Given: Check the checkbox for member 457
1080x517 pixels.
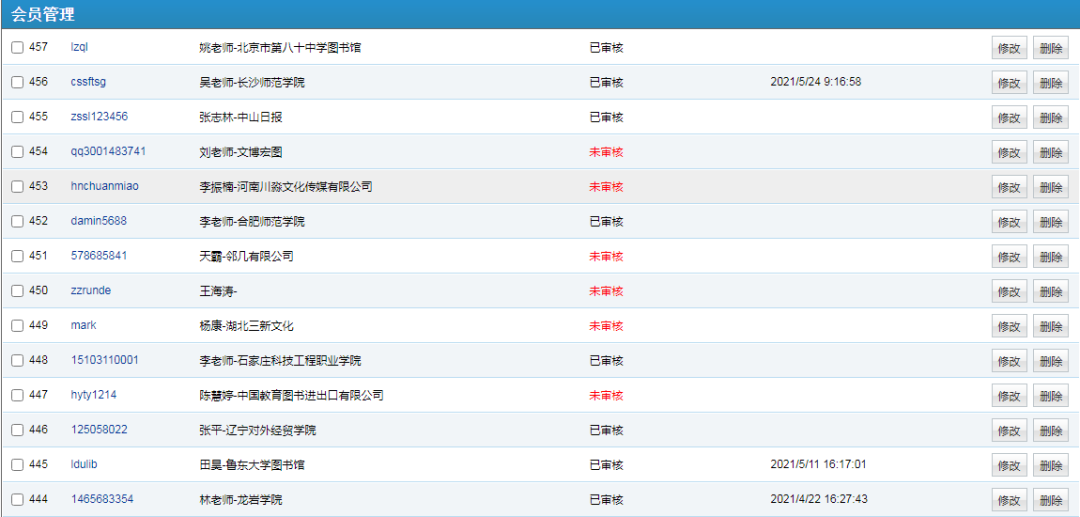Looking at the screenshot, I should [x=17, y=48].
